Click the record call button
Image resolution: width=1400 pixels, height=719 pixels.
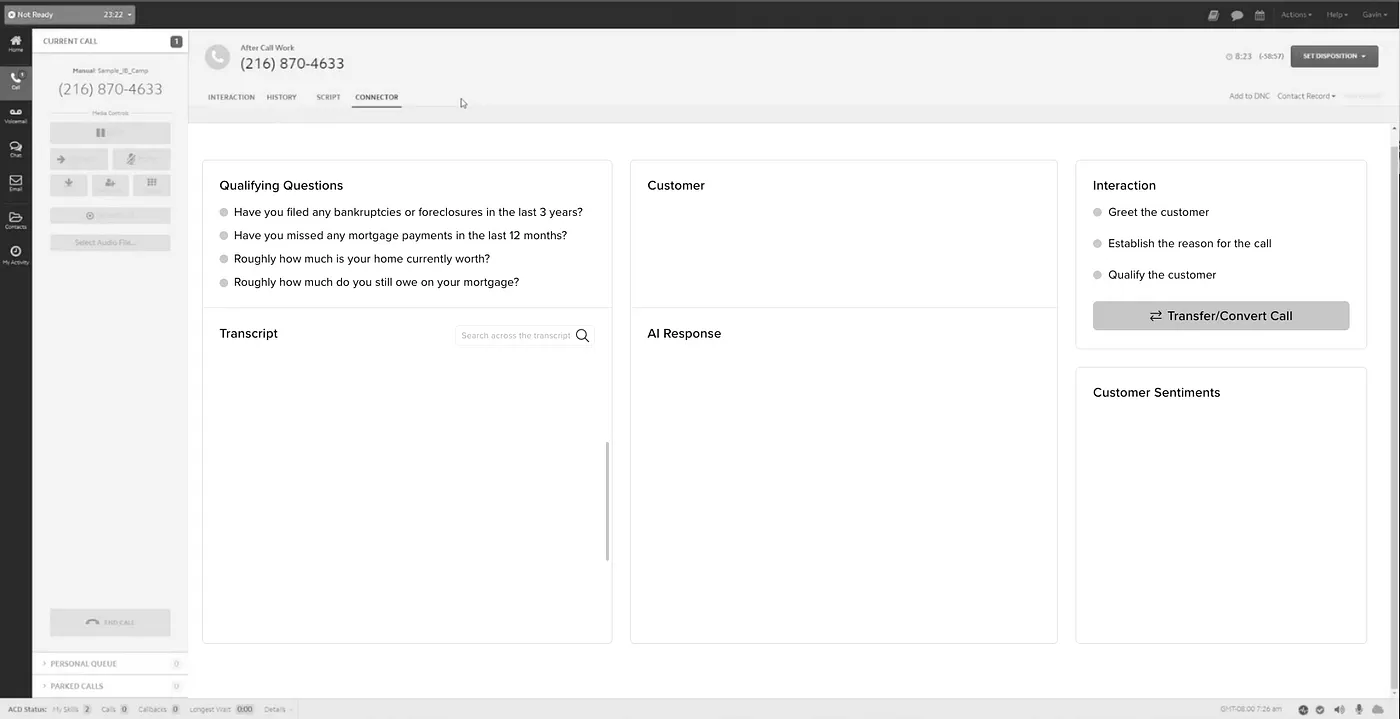click(110, 215)
